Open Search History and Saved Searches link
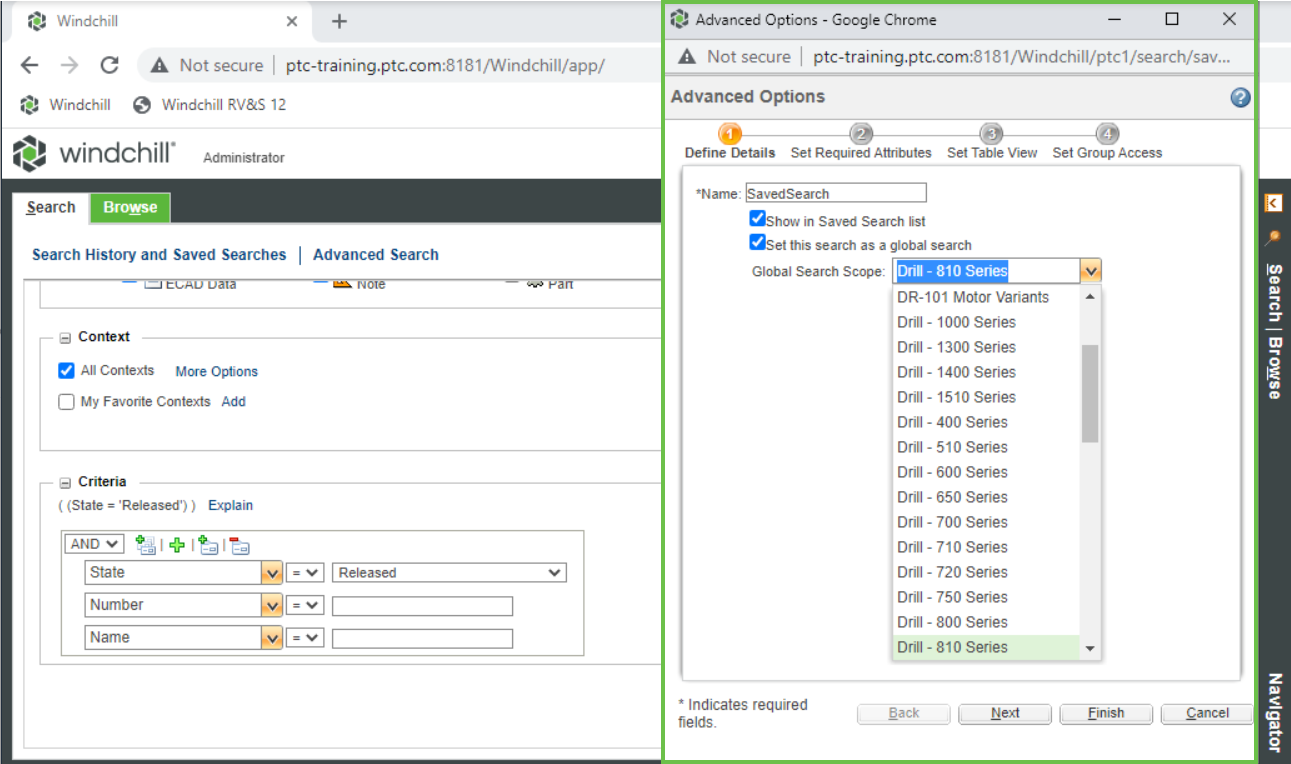This screenshot has height=764, width=1291. pos(159,255)
